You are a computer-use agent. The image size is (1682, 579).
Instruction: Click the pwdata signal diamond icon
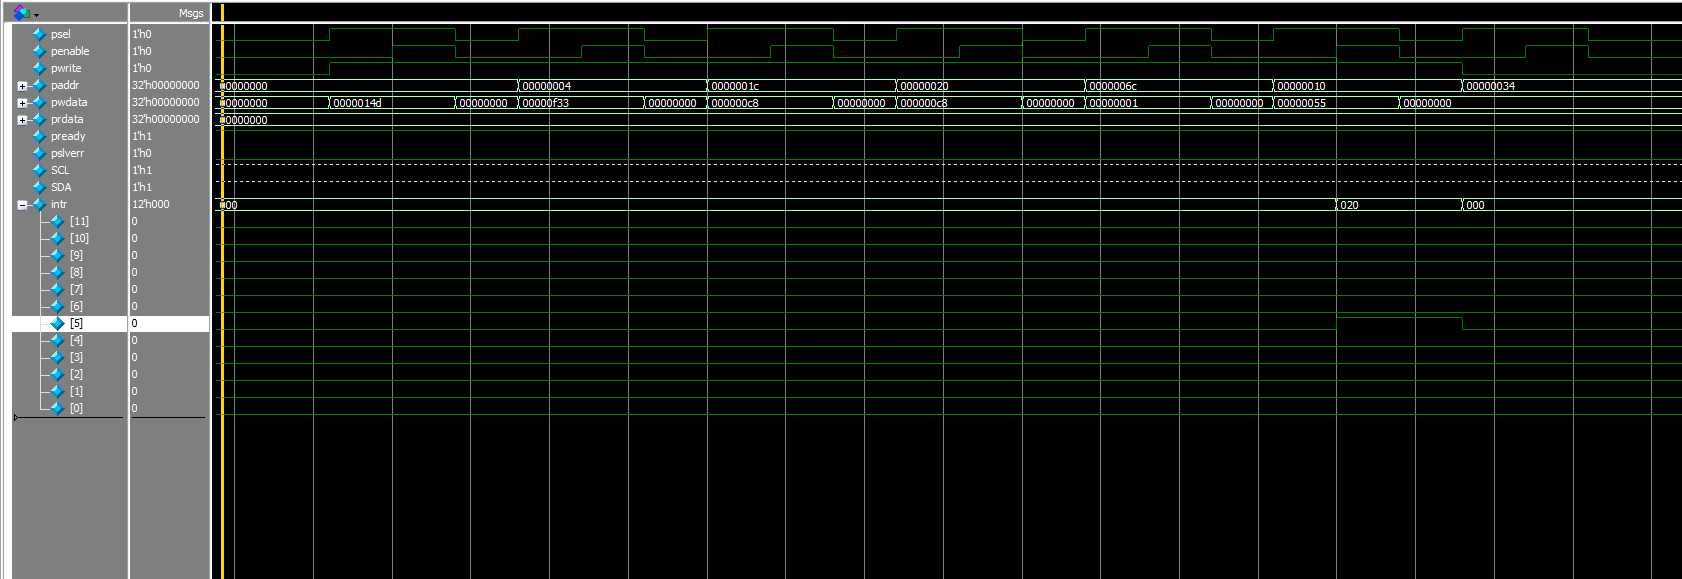click(39, 102)
